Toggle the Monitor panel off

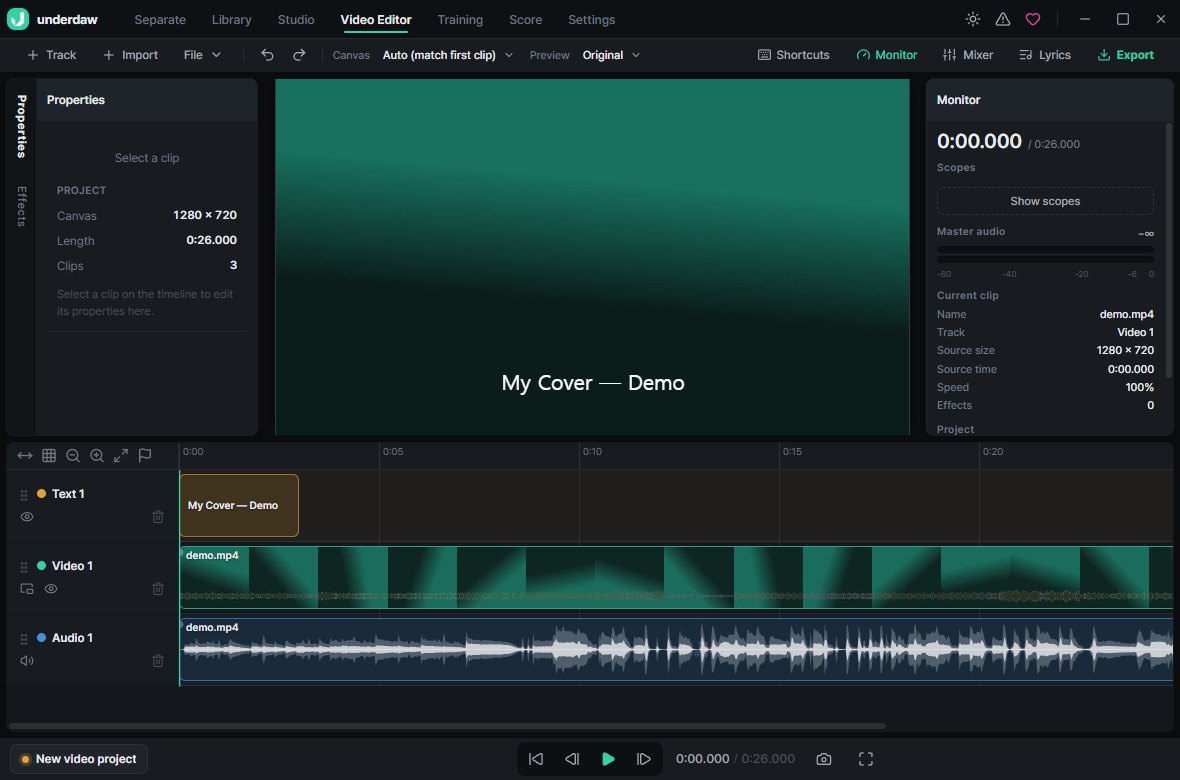coord(887,55)
